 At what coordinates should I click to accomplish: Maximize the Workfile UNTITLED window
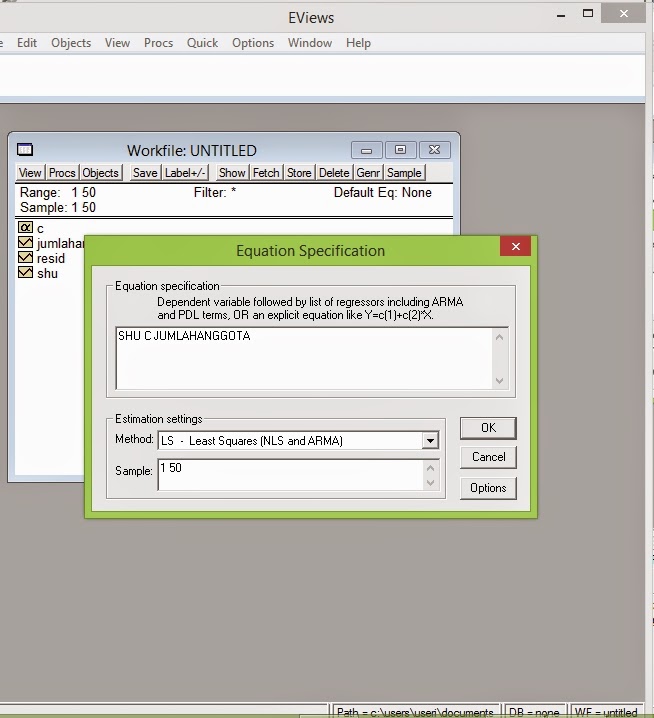click(x=400, y=150)
